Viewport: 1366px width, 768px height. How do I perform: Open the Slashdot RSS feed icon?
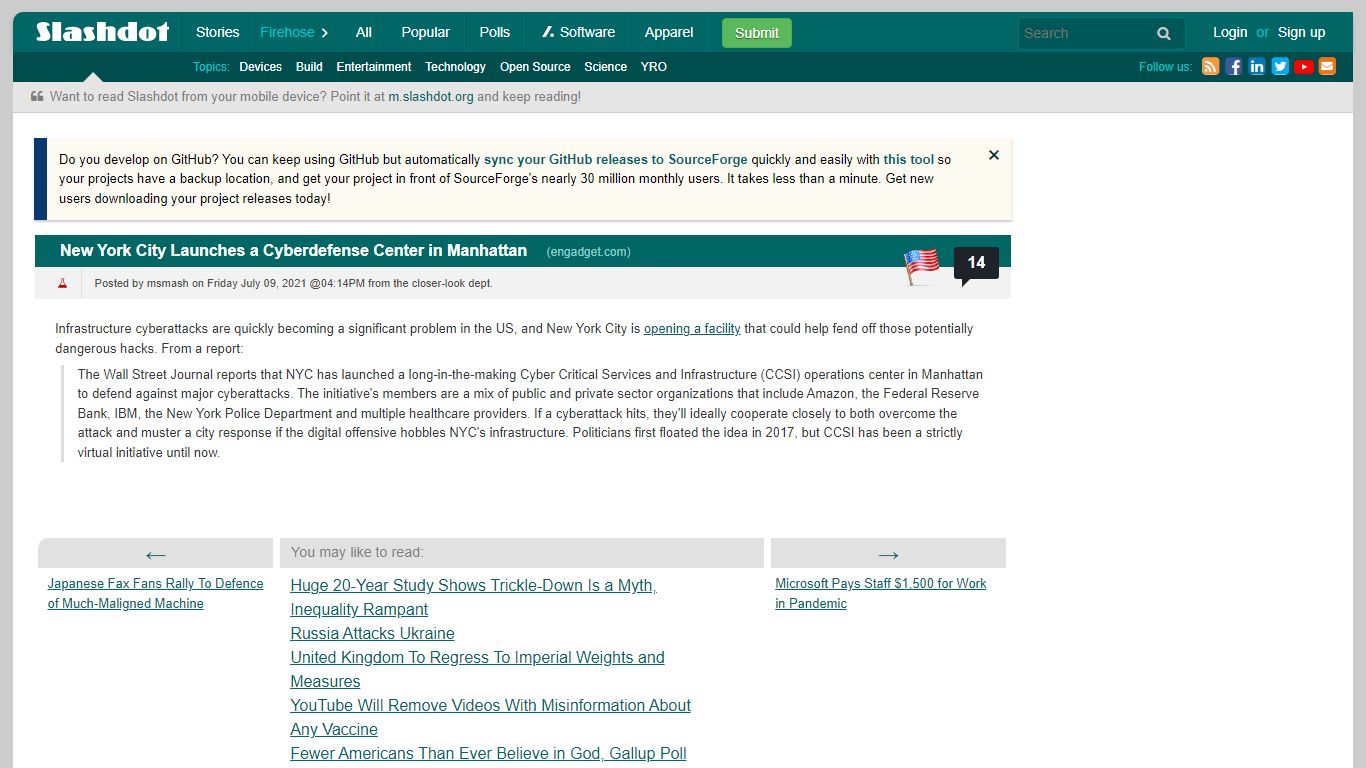click(x=1210, y=67)
